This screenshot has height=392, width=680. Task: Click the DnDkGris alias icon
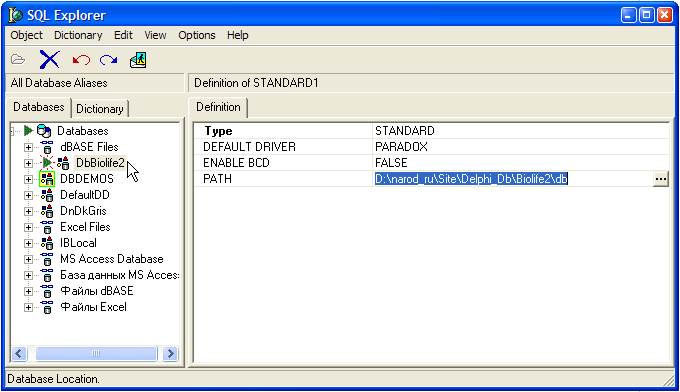click(47, 211)
